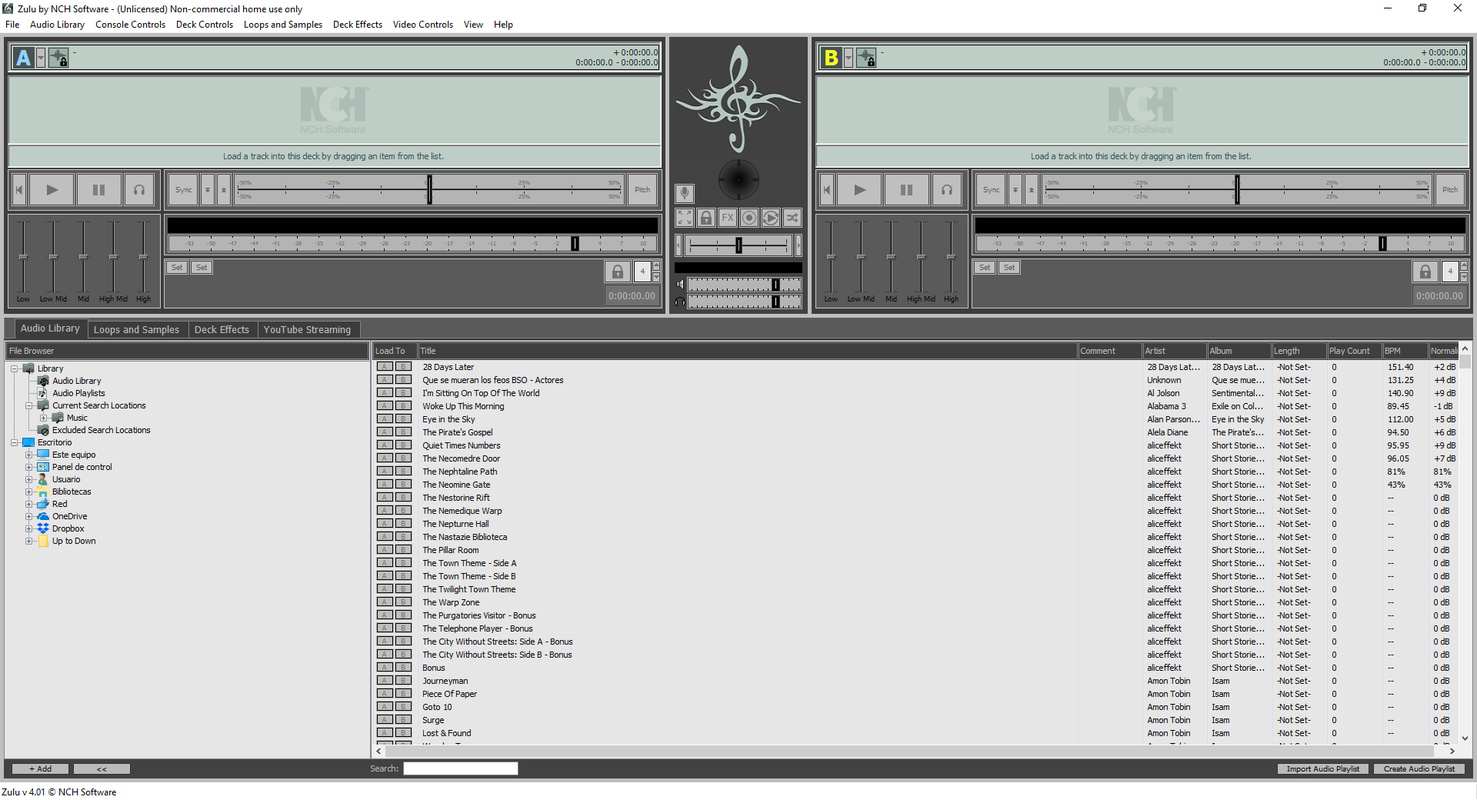Open the Deck Effects menu
Viewport: 1477px width, 800px height.
pyautogui.click(x=357, y=24)
